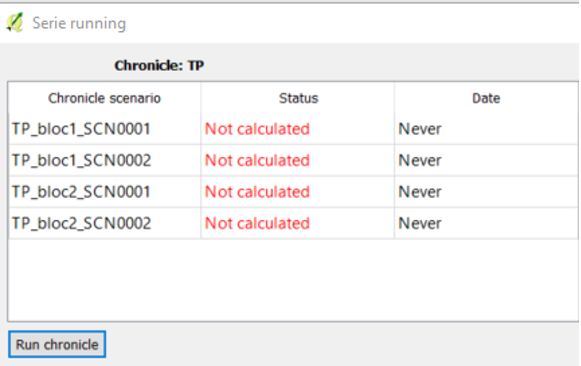This screenshot has width=581, height=366.
Task: Click the Never date for TP_bloc2_SCN0002
Action: [x=420, y=223]
